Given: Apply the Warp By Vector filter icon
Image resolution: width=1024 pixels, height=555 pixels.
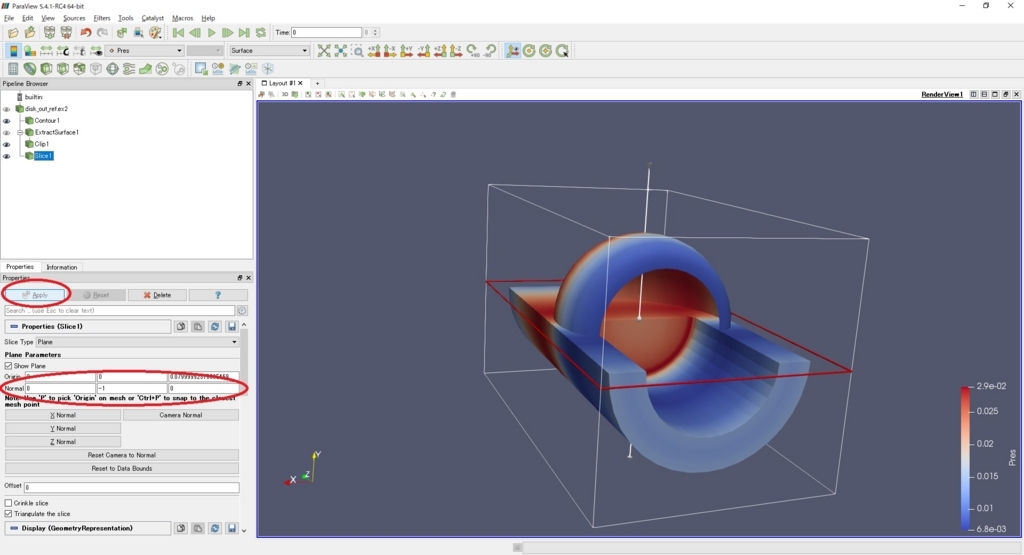Looking at the screenshot, I should (145, 69).
